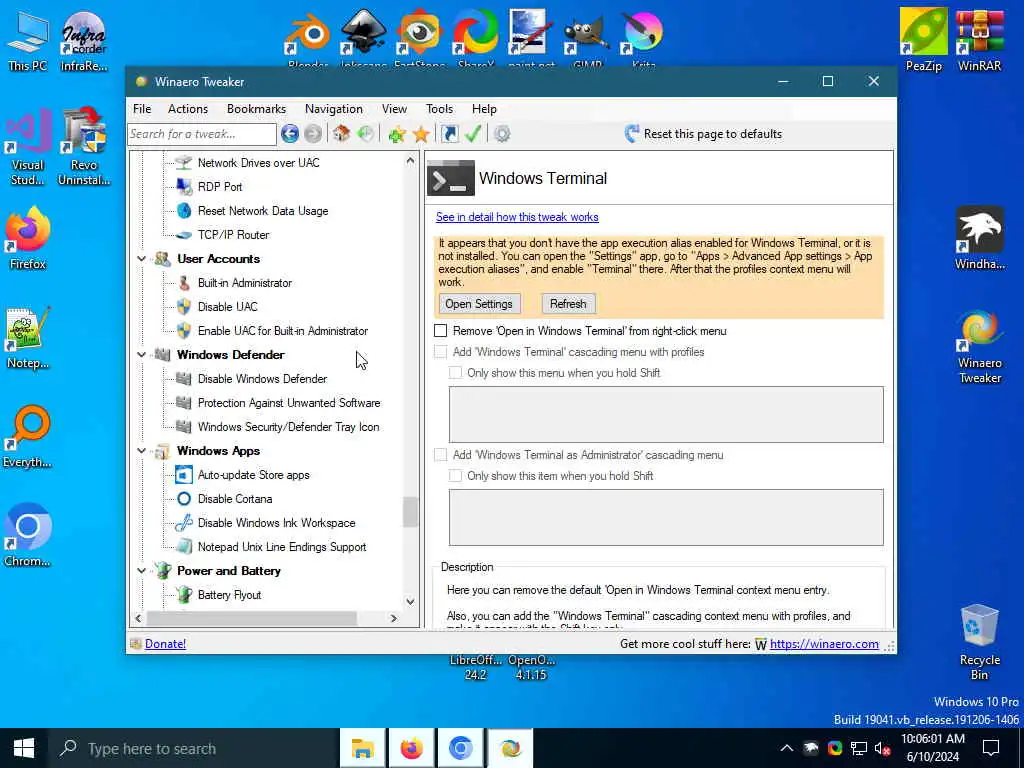Open the Actions menu
Screen dimensions: 1024x768
point(188,109)
